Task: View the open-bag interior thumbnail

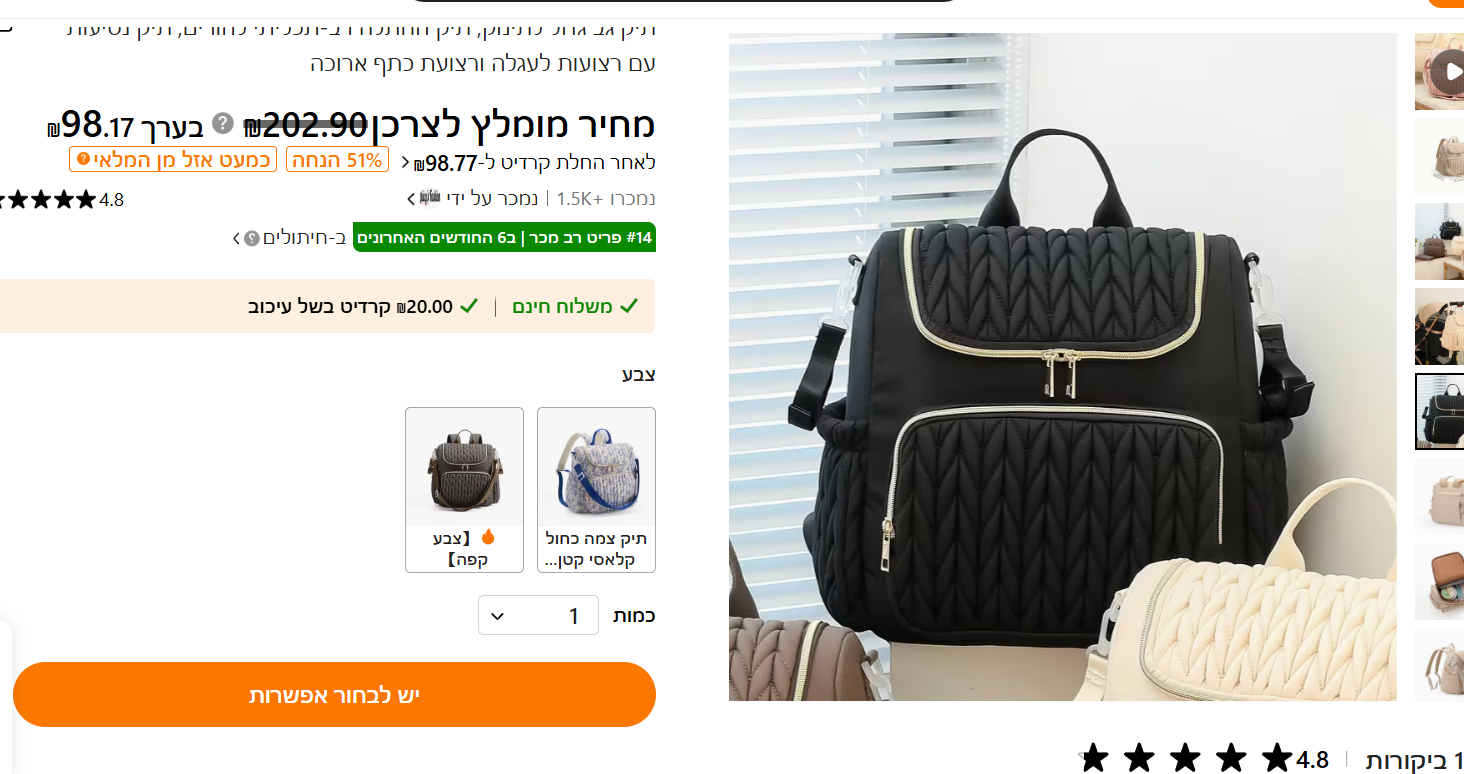Action: (1439, 582)
